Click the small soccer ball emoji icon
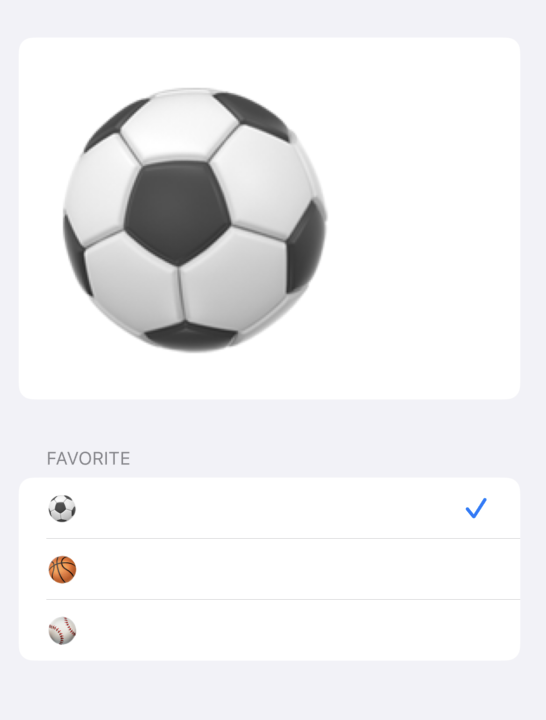Image resolution: width=546 pixels, height=720 pixels. coord(62,508)
